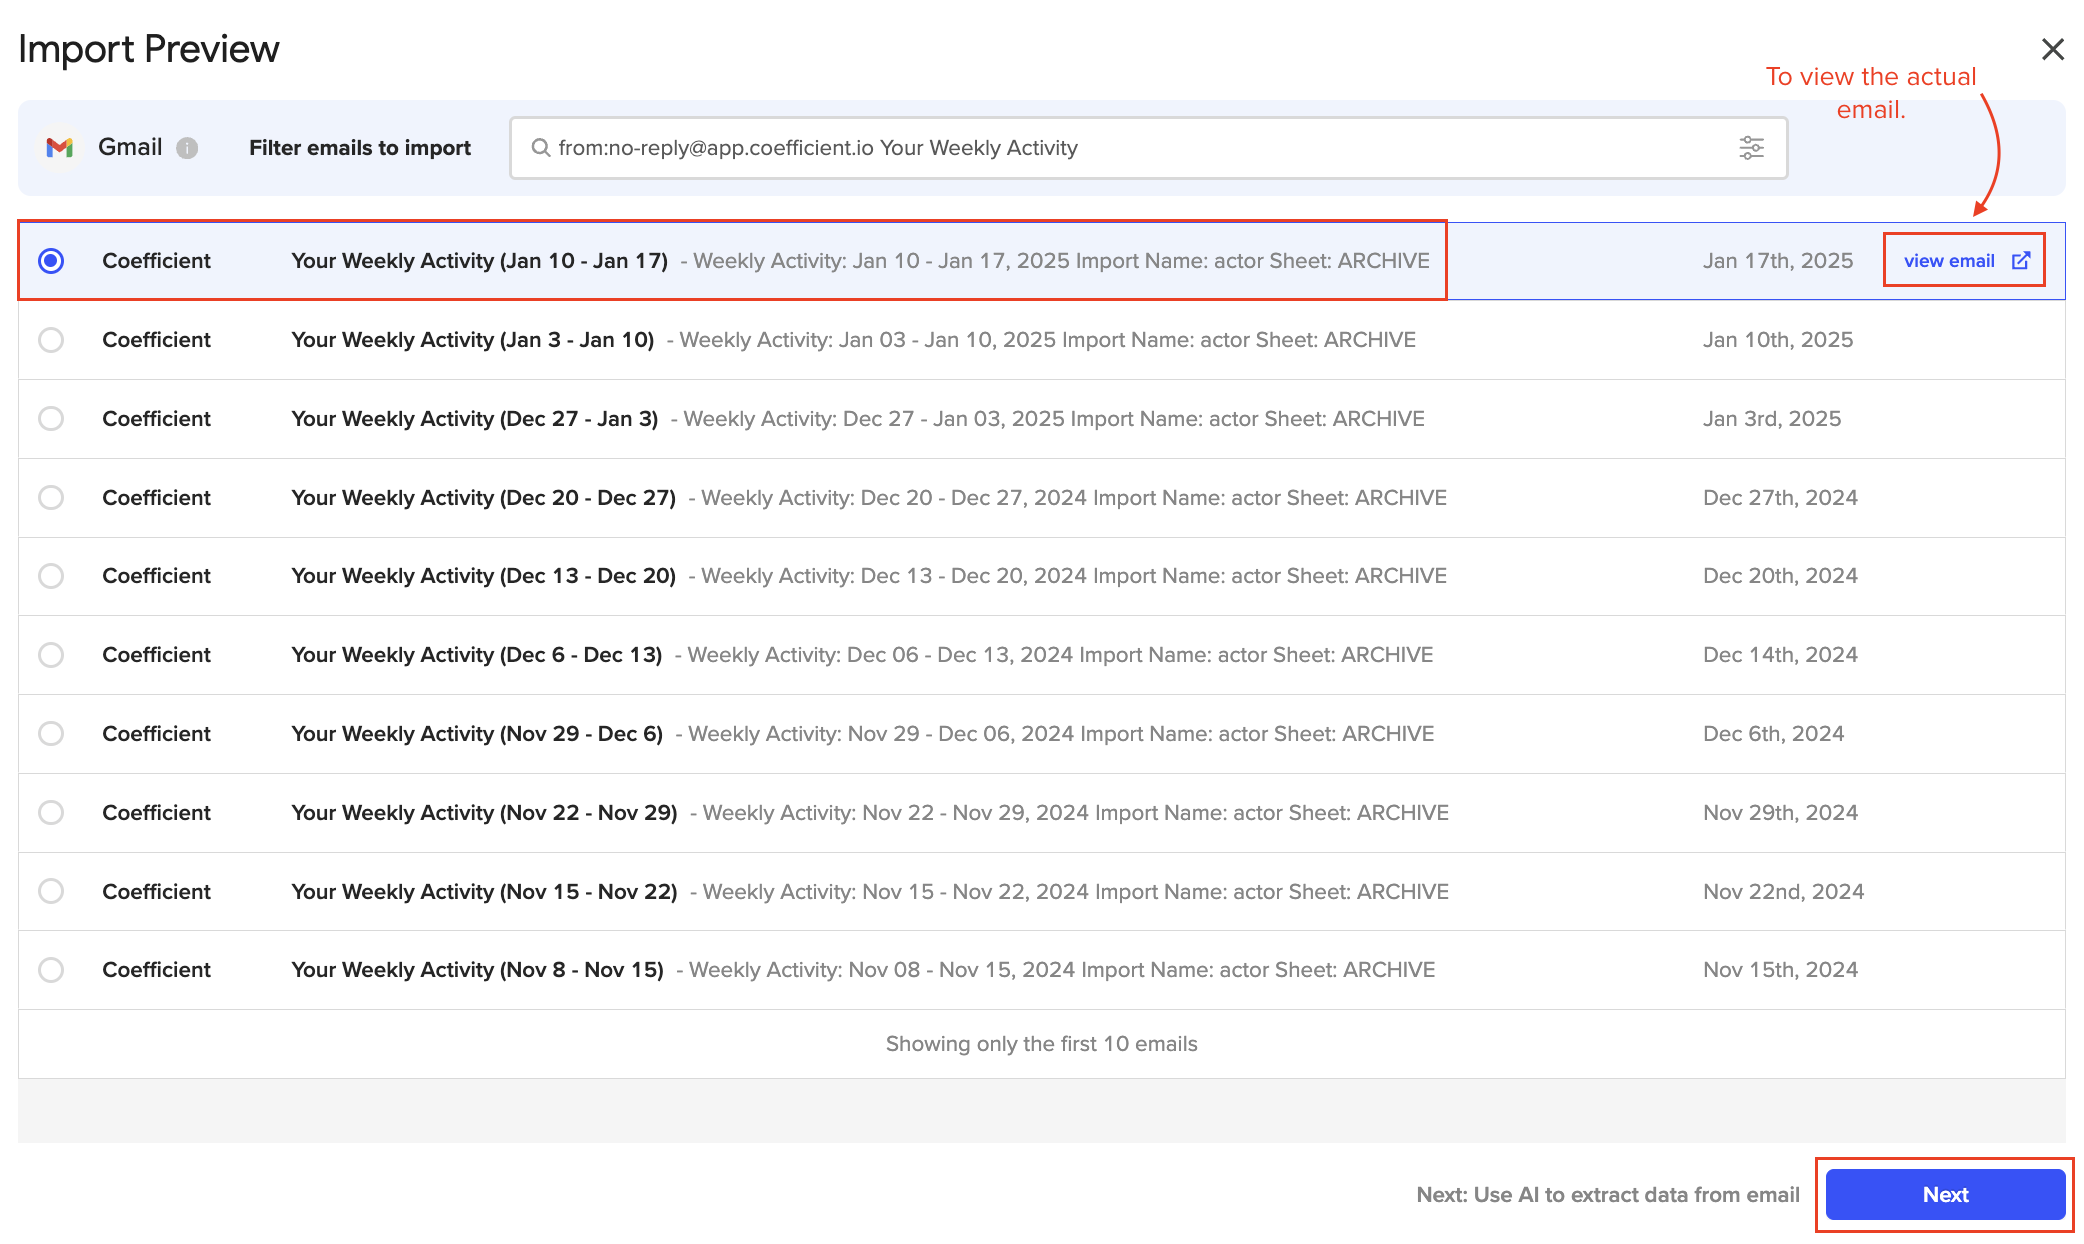Pick the Dec 6 - Dec 13 email radio
The width and height of the screenshot is (2084, 1244).
pos(51,655)
